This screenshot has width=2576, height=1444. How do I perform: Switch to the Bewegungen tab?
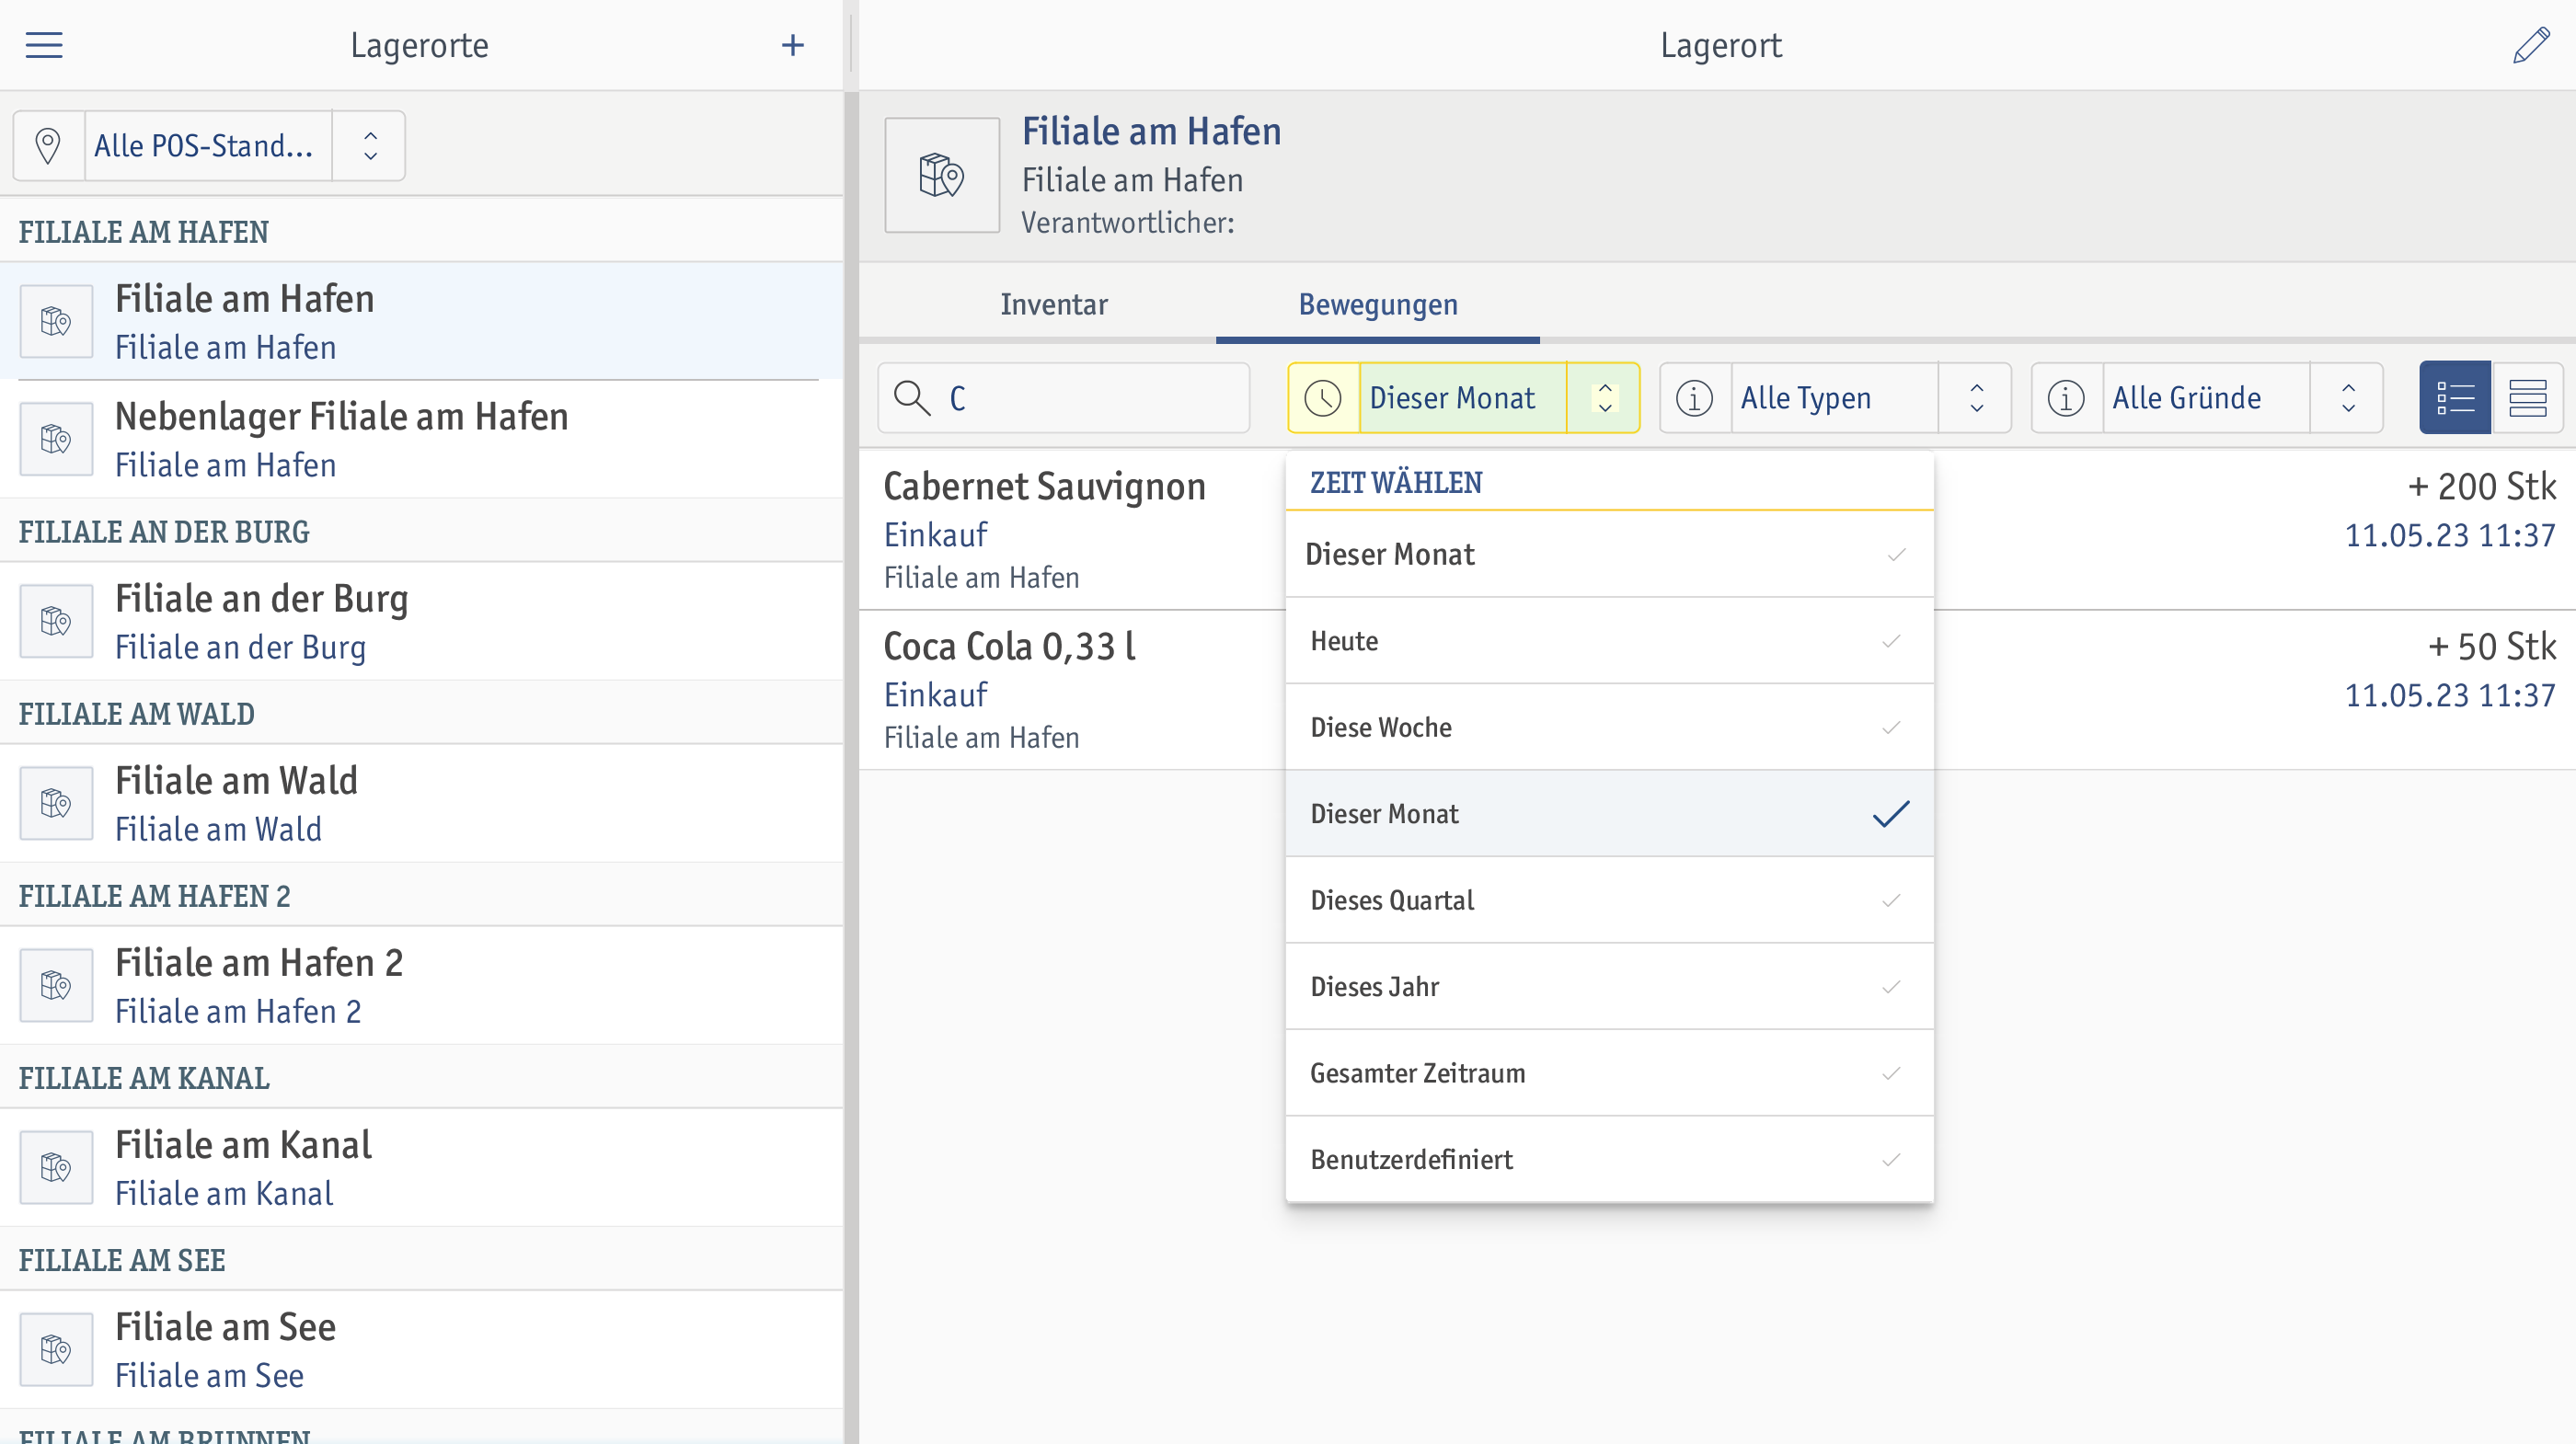click(x=1378, y=304)
